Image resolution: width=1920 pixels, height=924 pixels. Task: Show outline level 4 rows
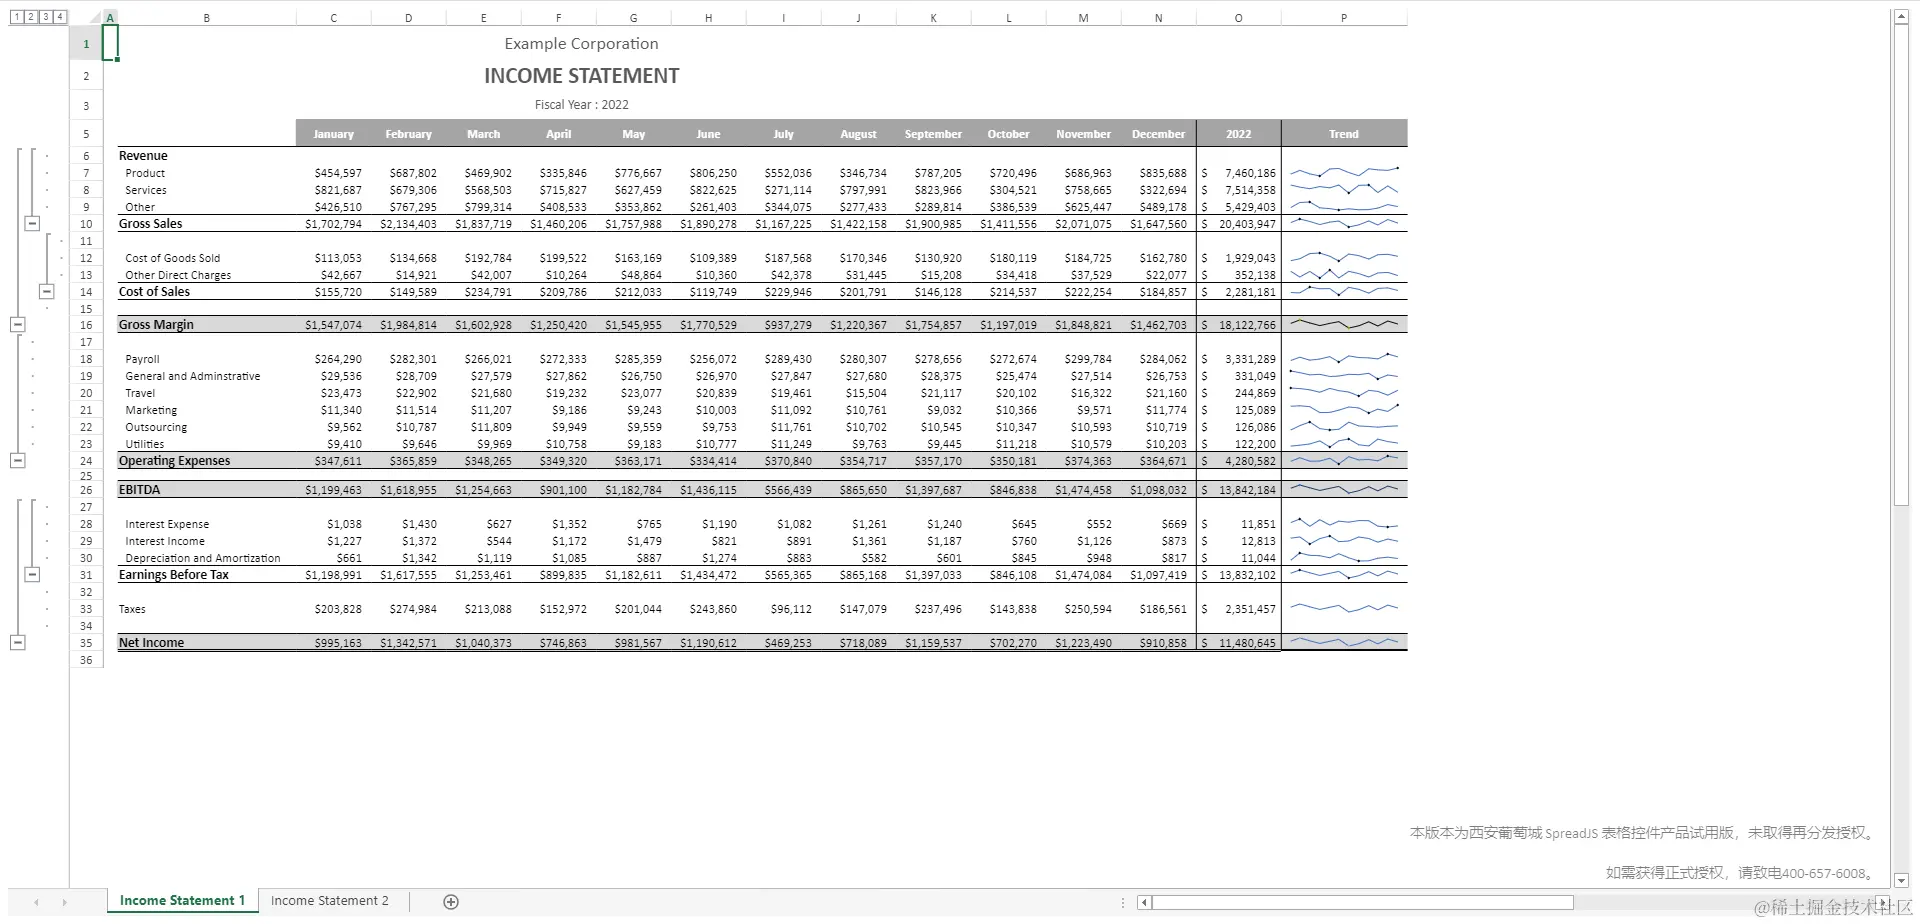point(61,17)
